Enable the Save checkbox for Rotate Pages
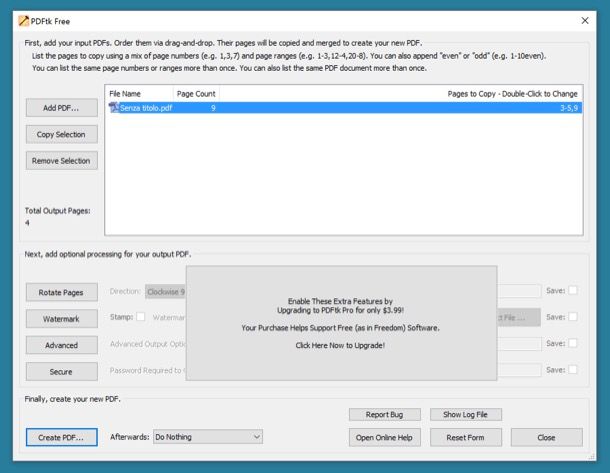610x473 pixels. click(574, 291)
